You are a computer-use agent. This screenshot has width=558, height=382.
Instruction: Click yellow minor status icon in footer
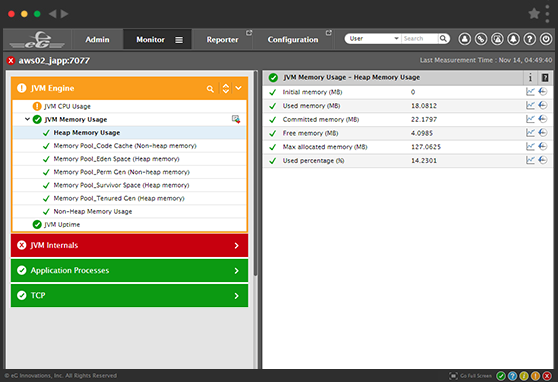pyautogui.click(x=524, y=376)
